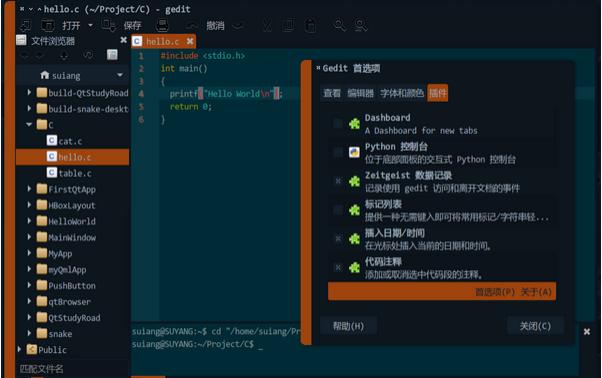Click the redo arrow icon
Image resolution: width=602 pixels, height=378 pixels.
(x=238, y=26)
